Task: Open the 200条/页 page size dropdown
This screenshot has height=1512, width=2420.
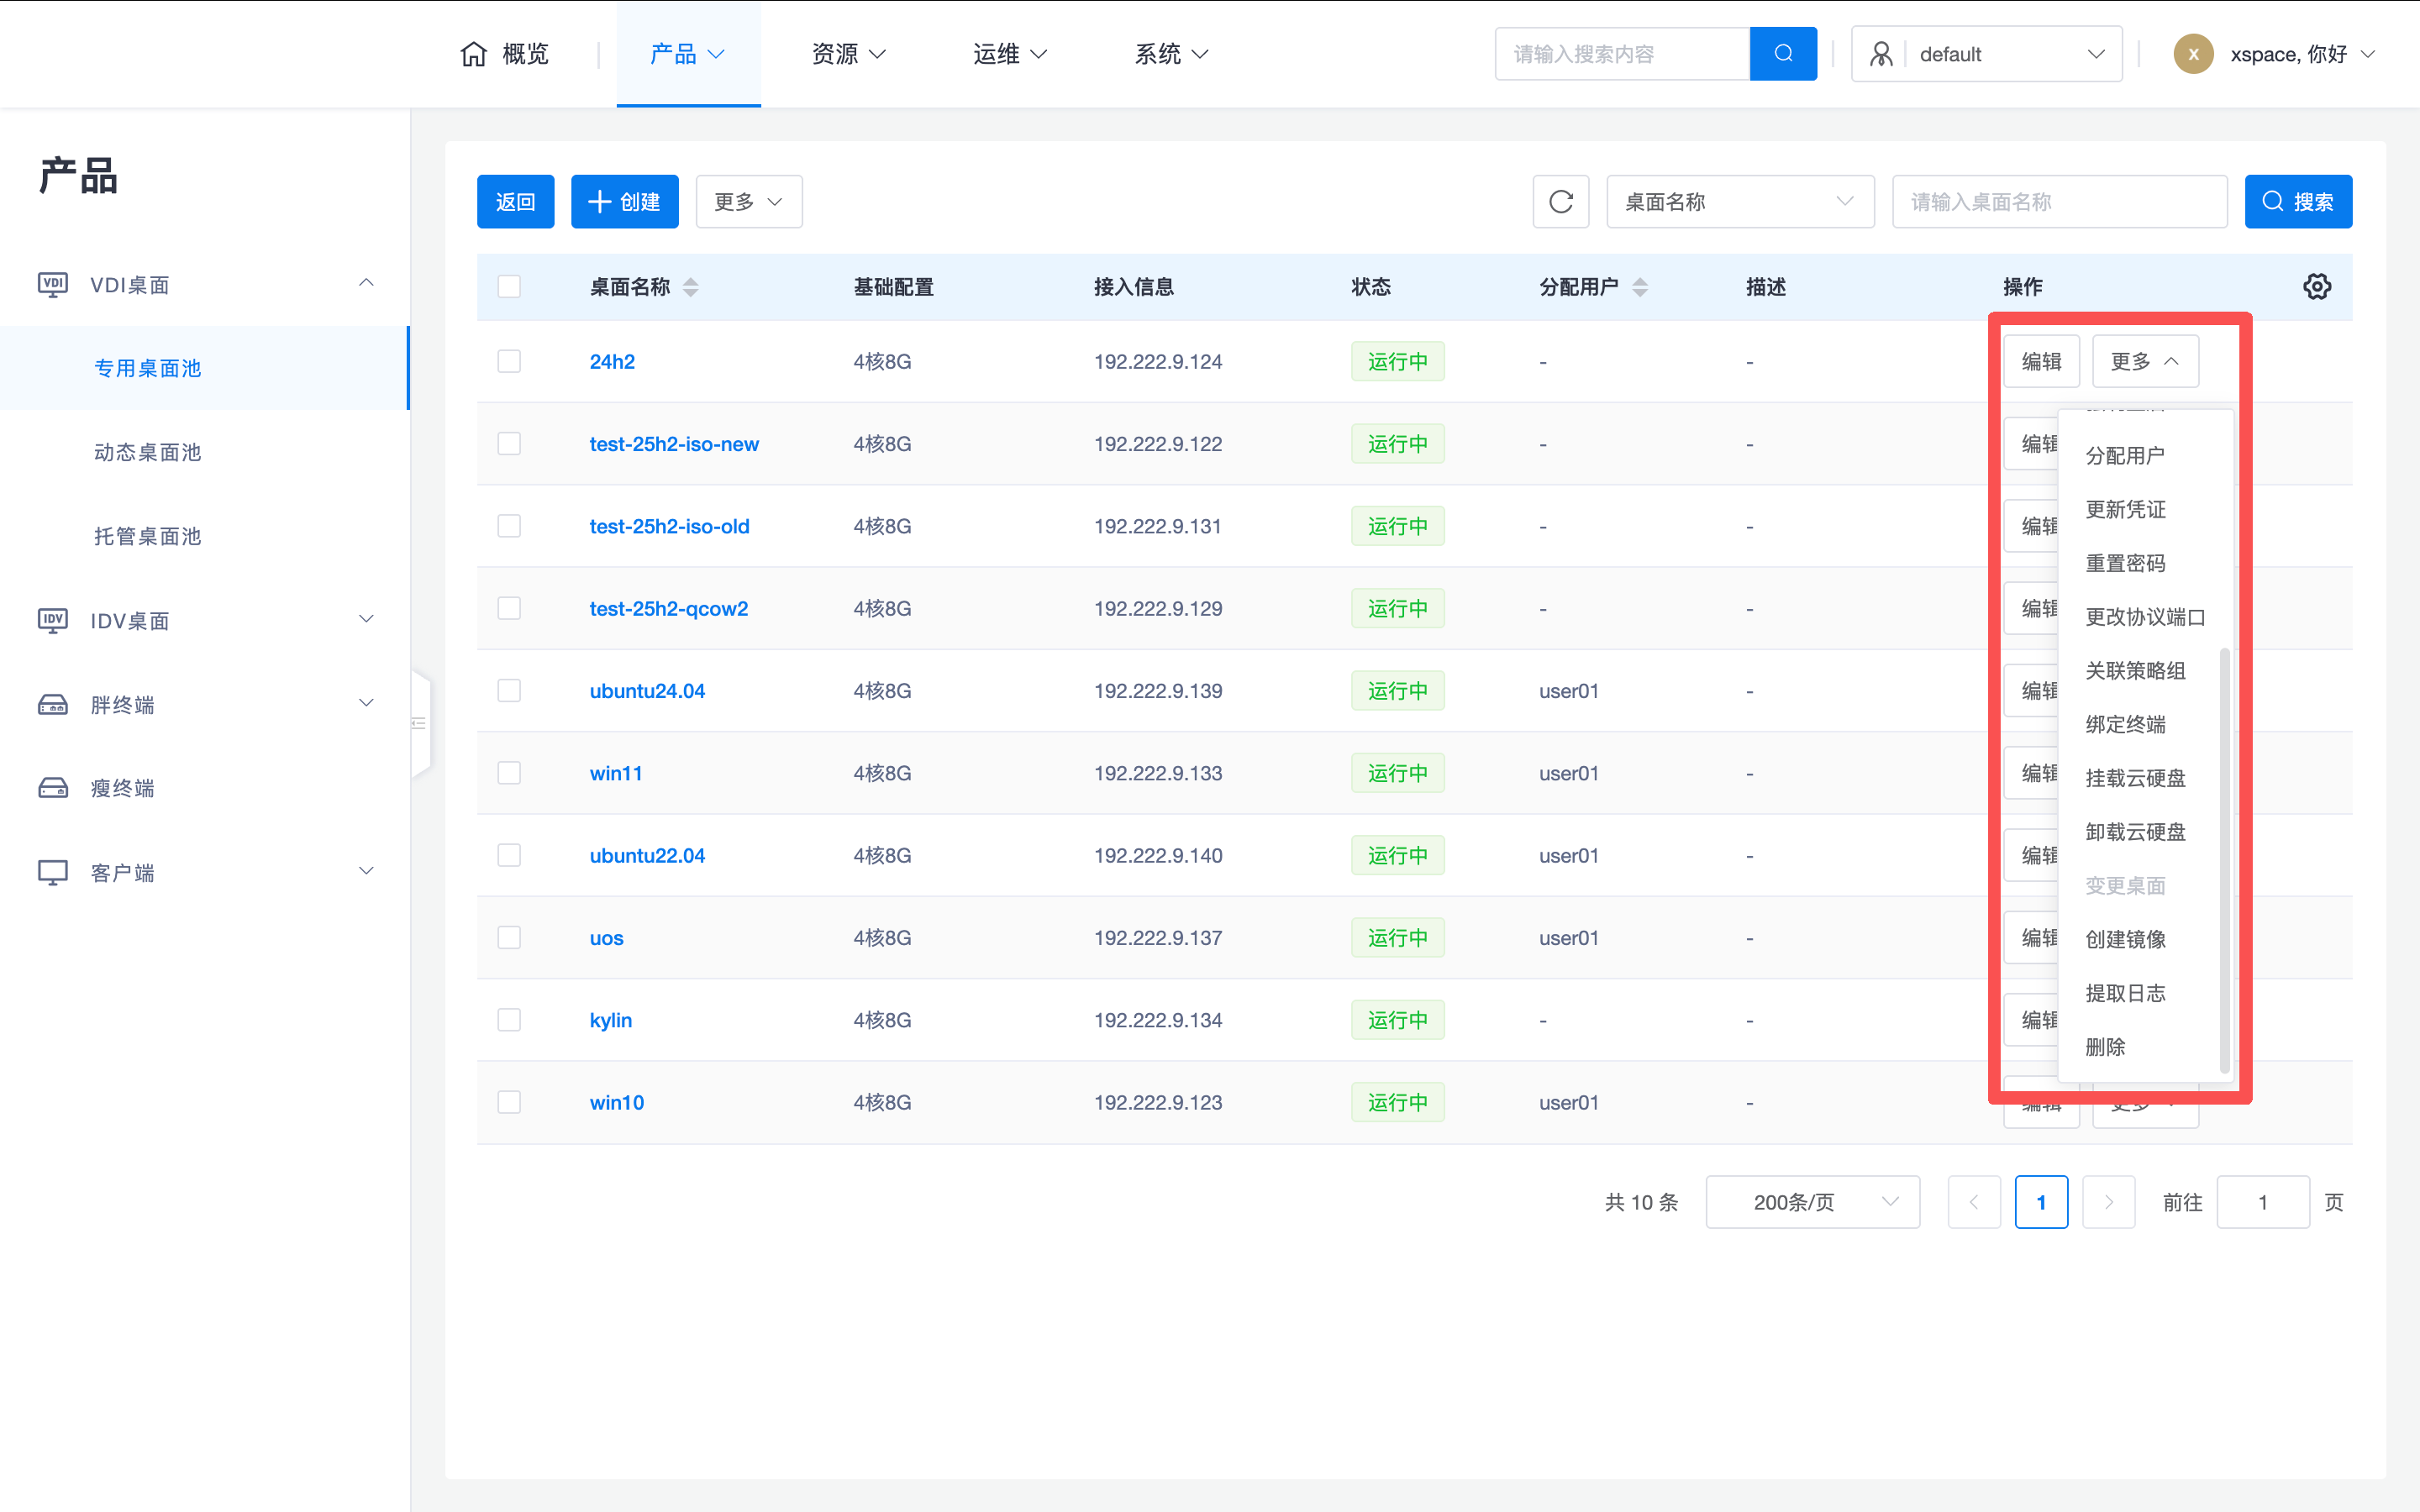Action: pos(1812,1202)
